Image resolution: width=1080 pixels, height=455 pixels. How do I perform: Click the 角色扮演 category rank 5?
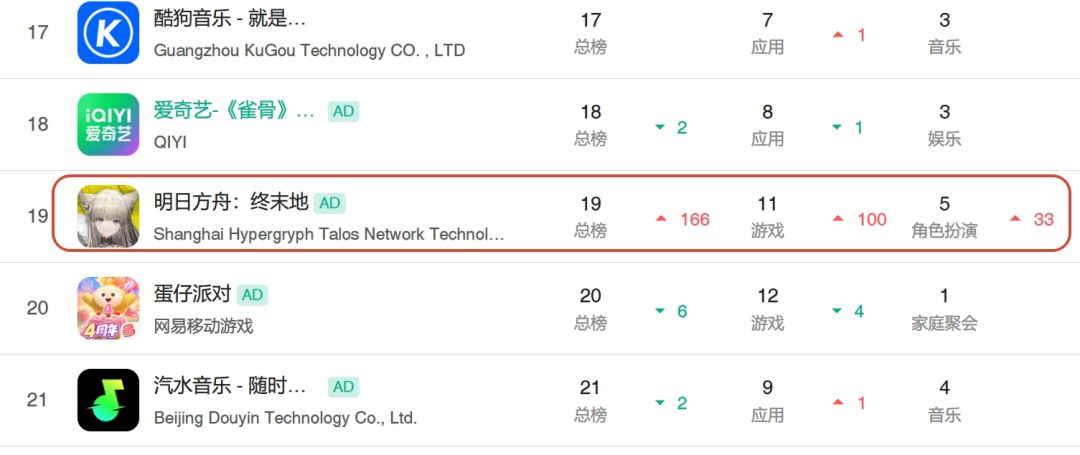(x=944, y=216)
